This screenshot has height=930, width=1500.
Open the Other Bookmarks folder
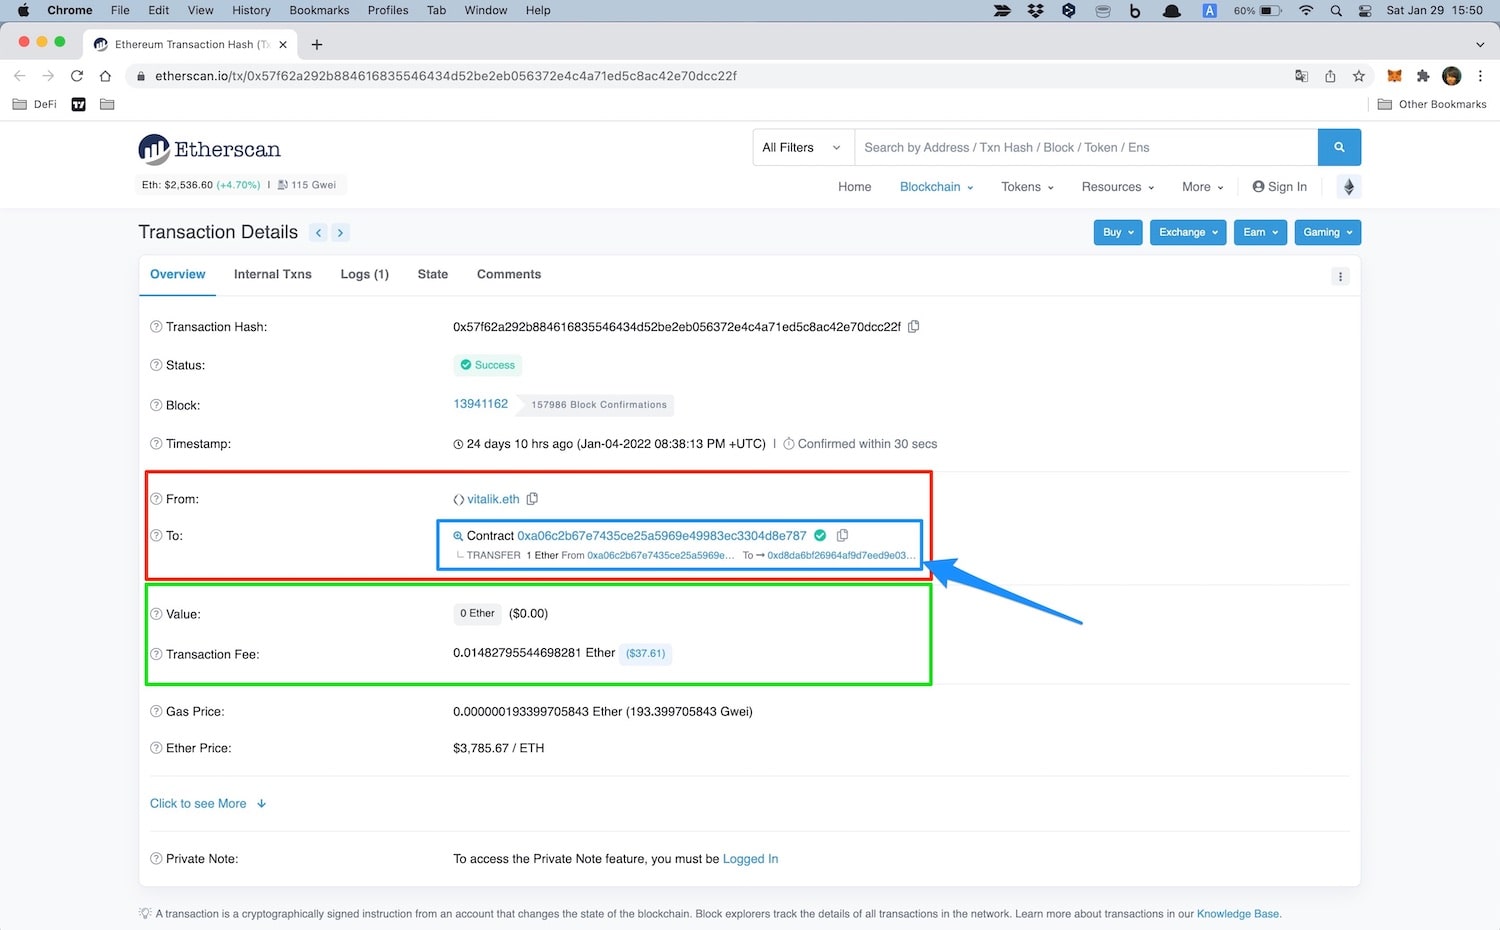(1432, 104)
